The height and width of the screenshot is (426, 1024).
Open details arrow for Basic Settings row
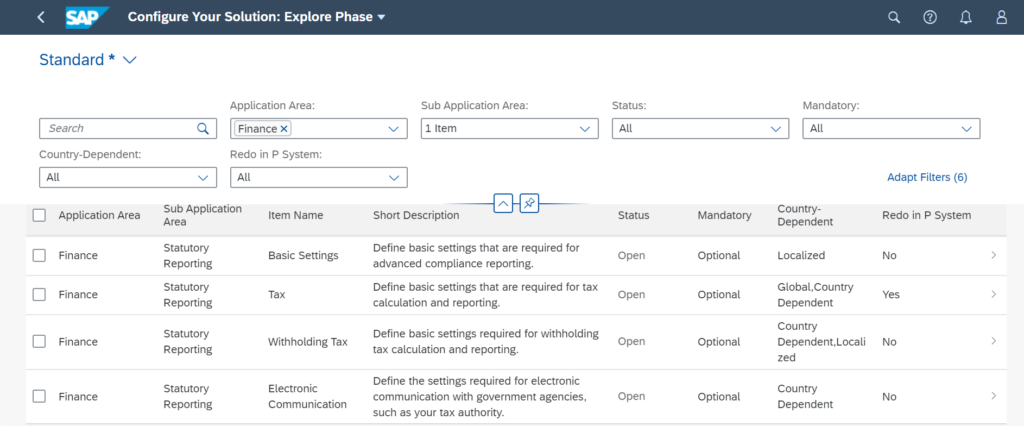click(x=993, y=255)
